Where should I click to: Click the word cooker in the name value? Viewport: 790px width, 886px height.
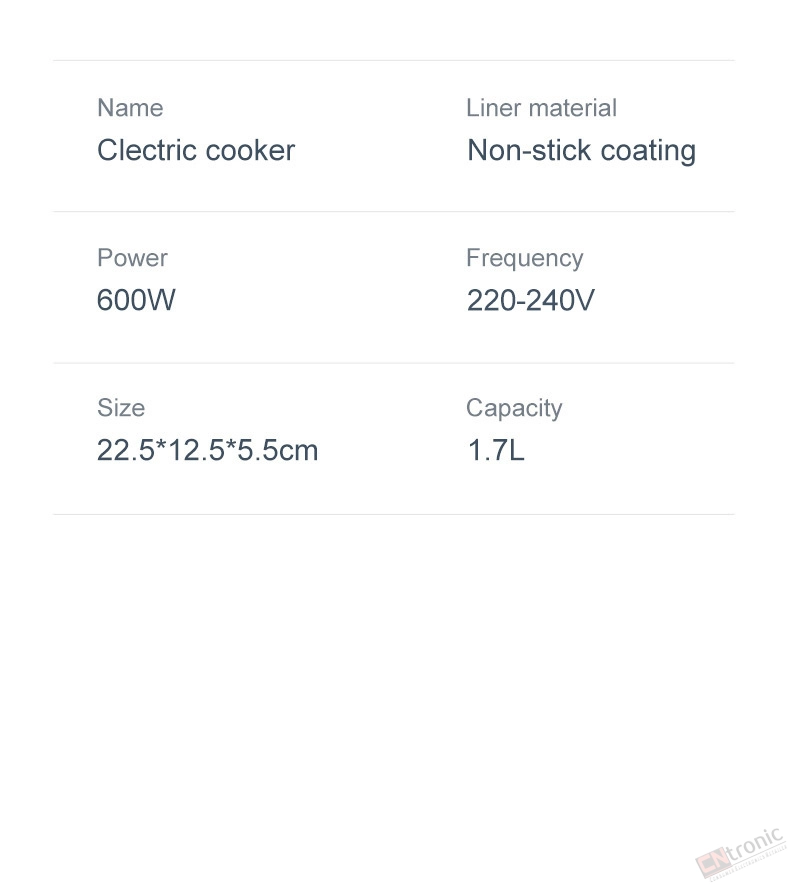click(250, 150)
